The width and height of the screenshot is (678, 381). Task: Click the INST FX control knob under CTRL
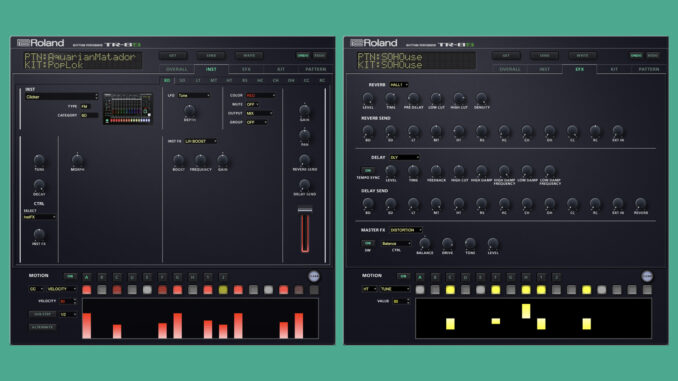[39, 234]
